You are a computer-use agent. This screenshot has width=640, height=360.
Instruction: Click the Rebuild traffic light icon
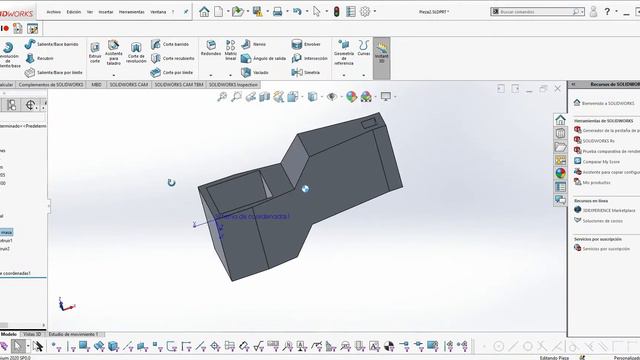tap(336, 12)
